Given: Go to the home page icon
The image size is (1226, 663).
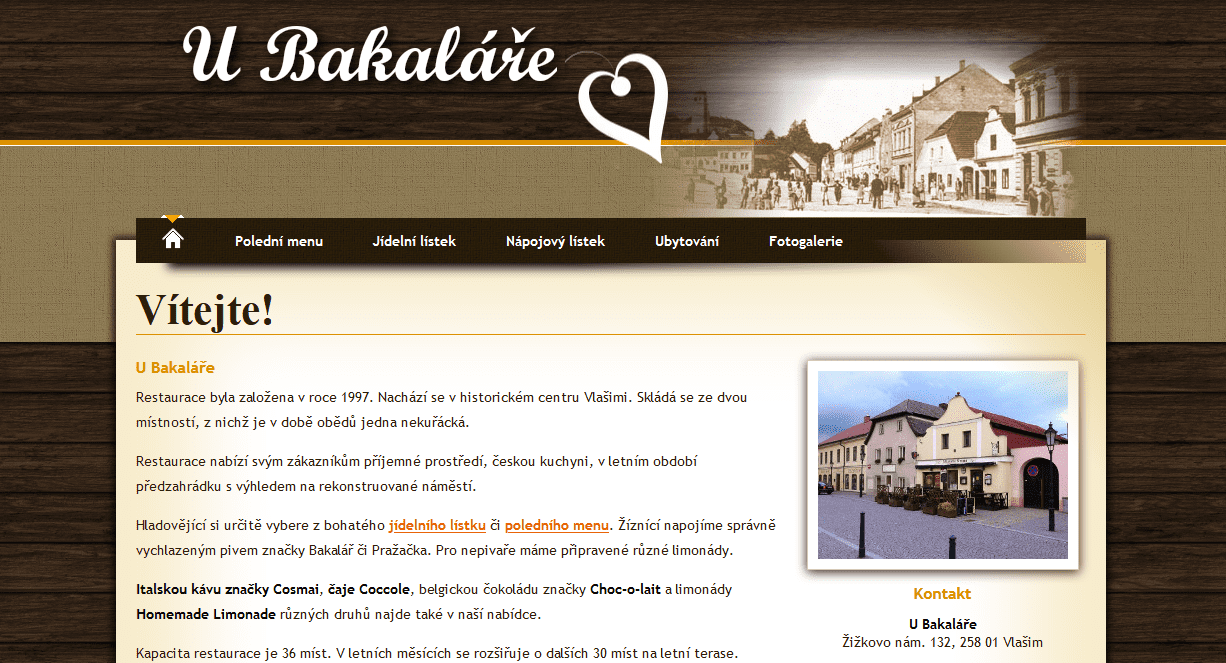Looking at the screenshot, I should click(173, 239).
